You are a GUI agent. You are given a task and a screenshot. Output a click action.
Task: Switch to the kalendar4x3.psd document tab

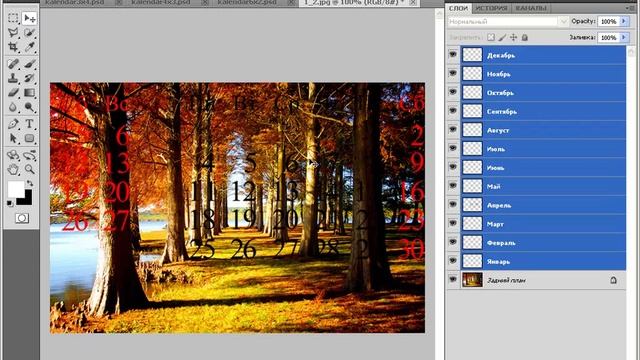click(161, 2)
